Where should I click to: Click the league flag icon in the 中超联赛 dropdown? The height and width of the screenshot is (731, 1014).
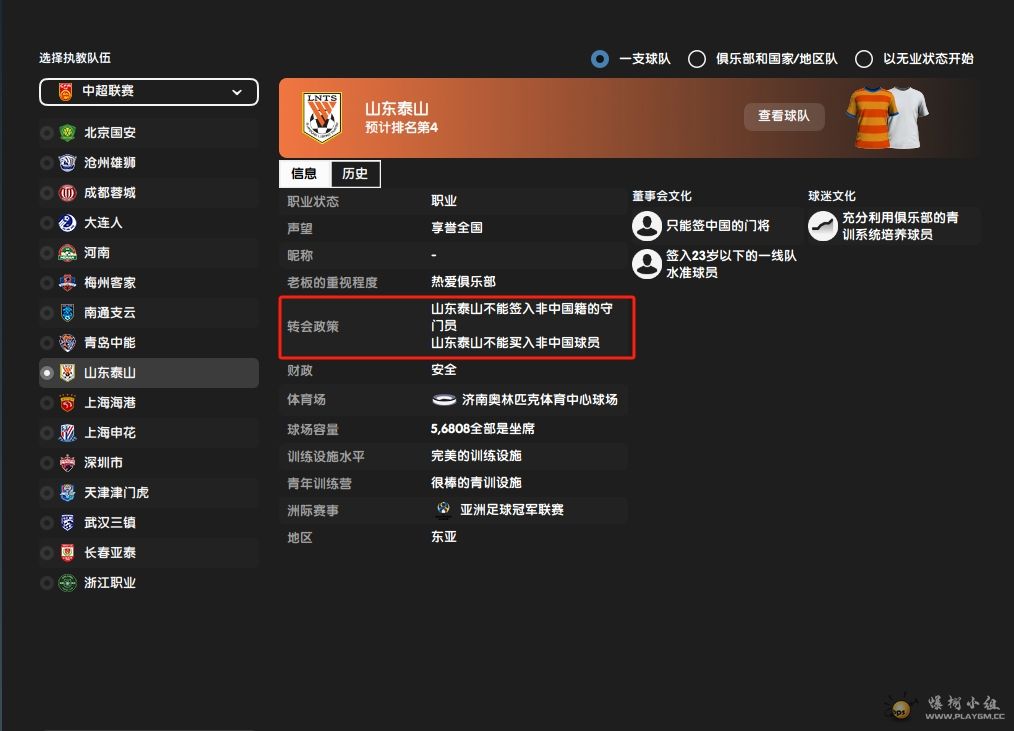(65, 91)
